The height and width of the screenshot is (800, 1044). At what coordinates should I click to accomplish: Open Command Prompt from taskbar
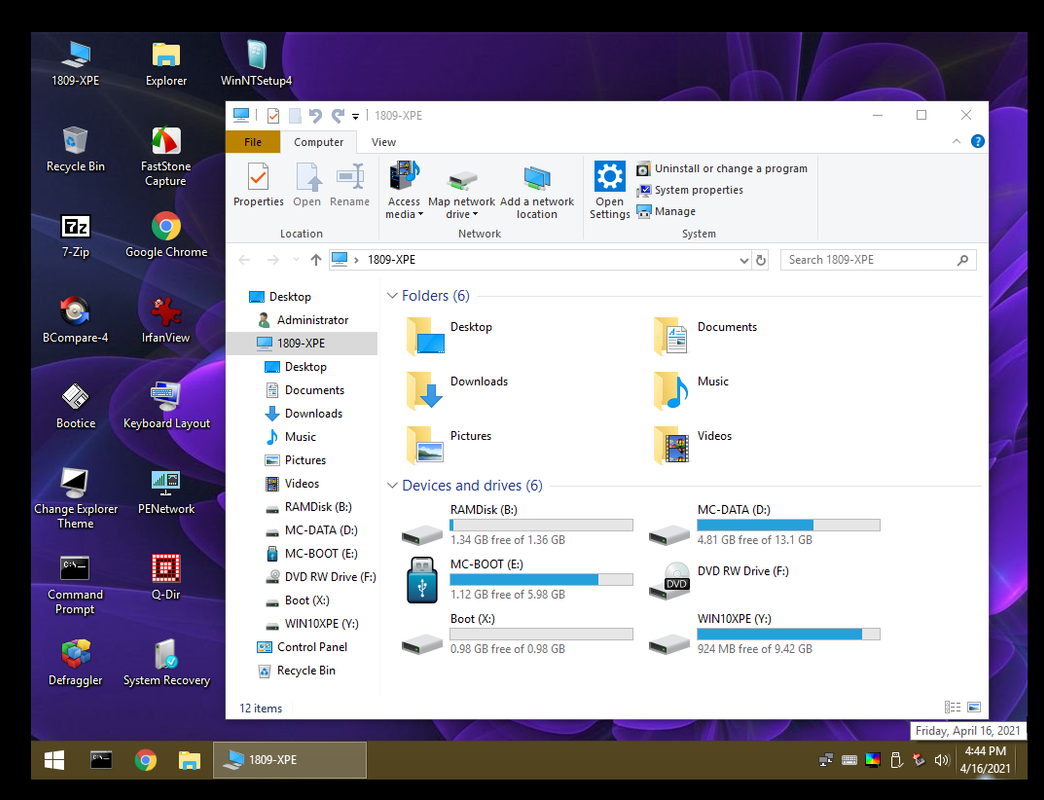coord(101,760)
